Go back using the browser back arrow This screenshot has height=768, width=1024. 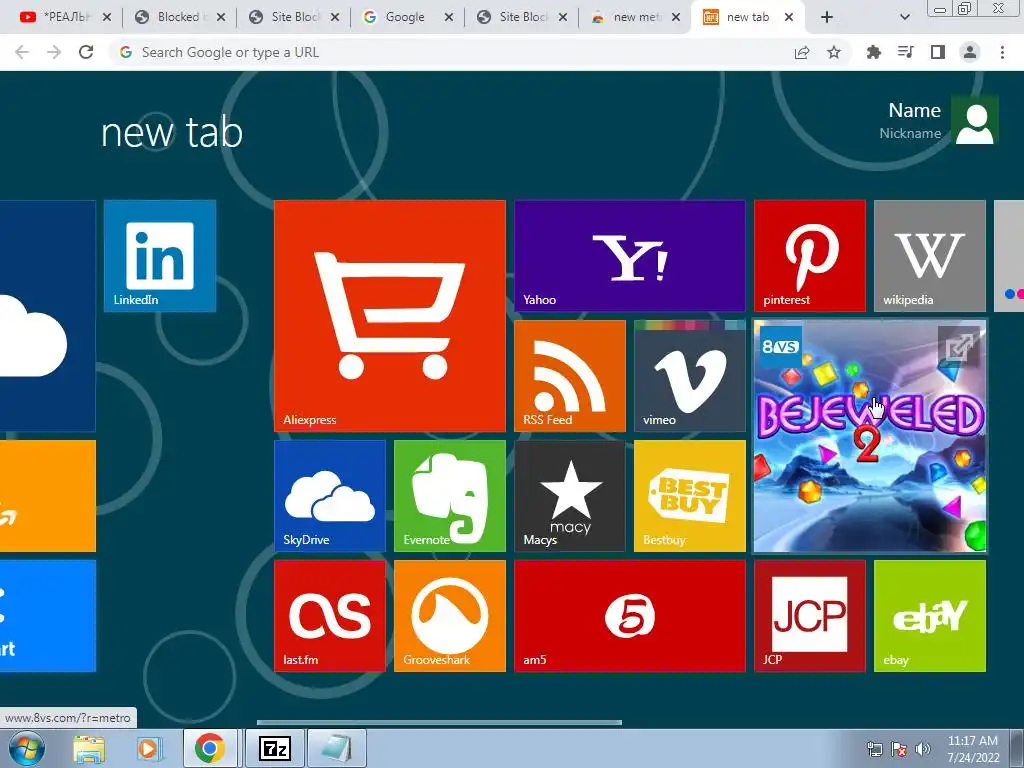point(22,52)
